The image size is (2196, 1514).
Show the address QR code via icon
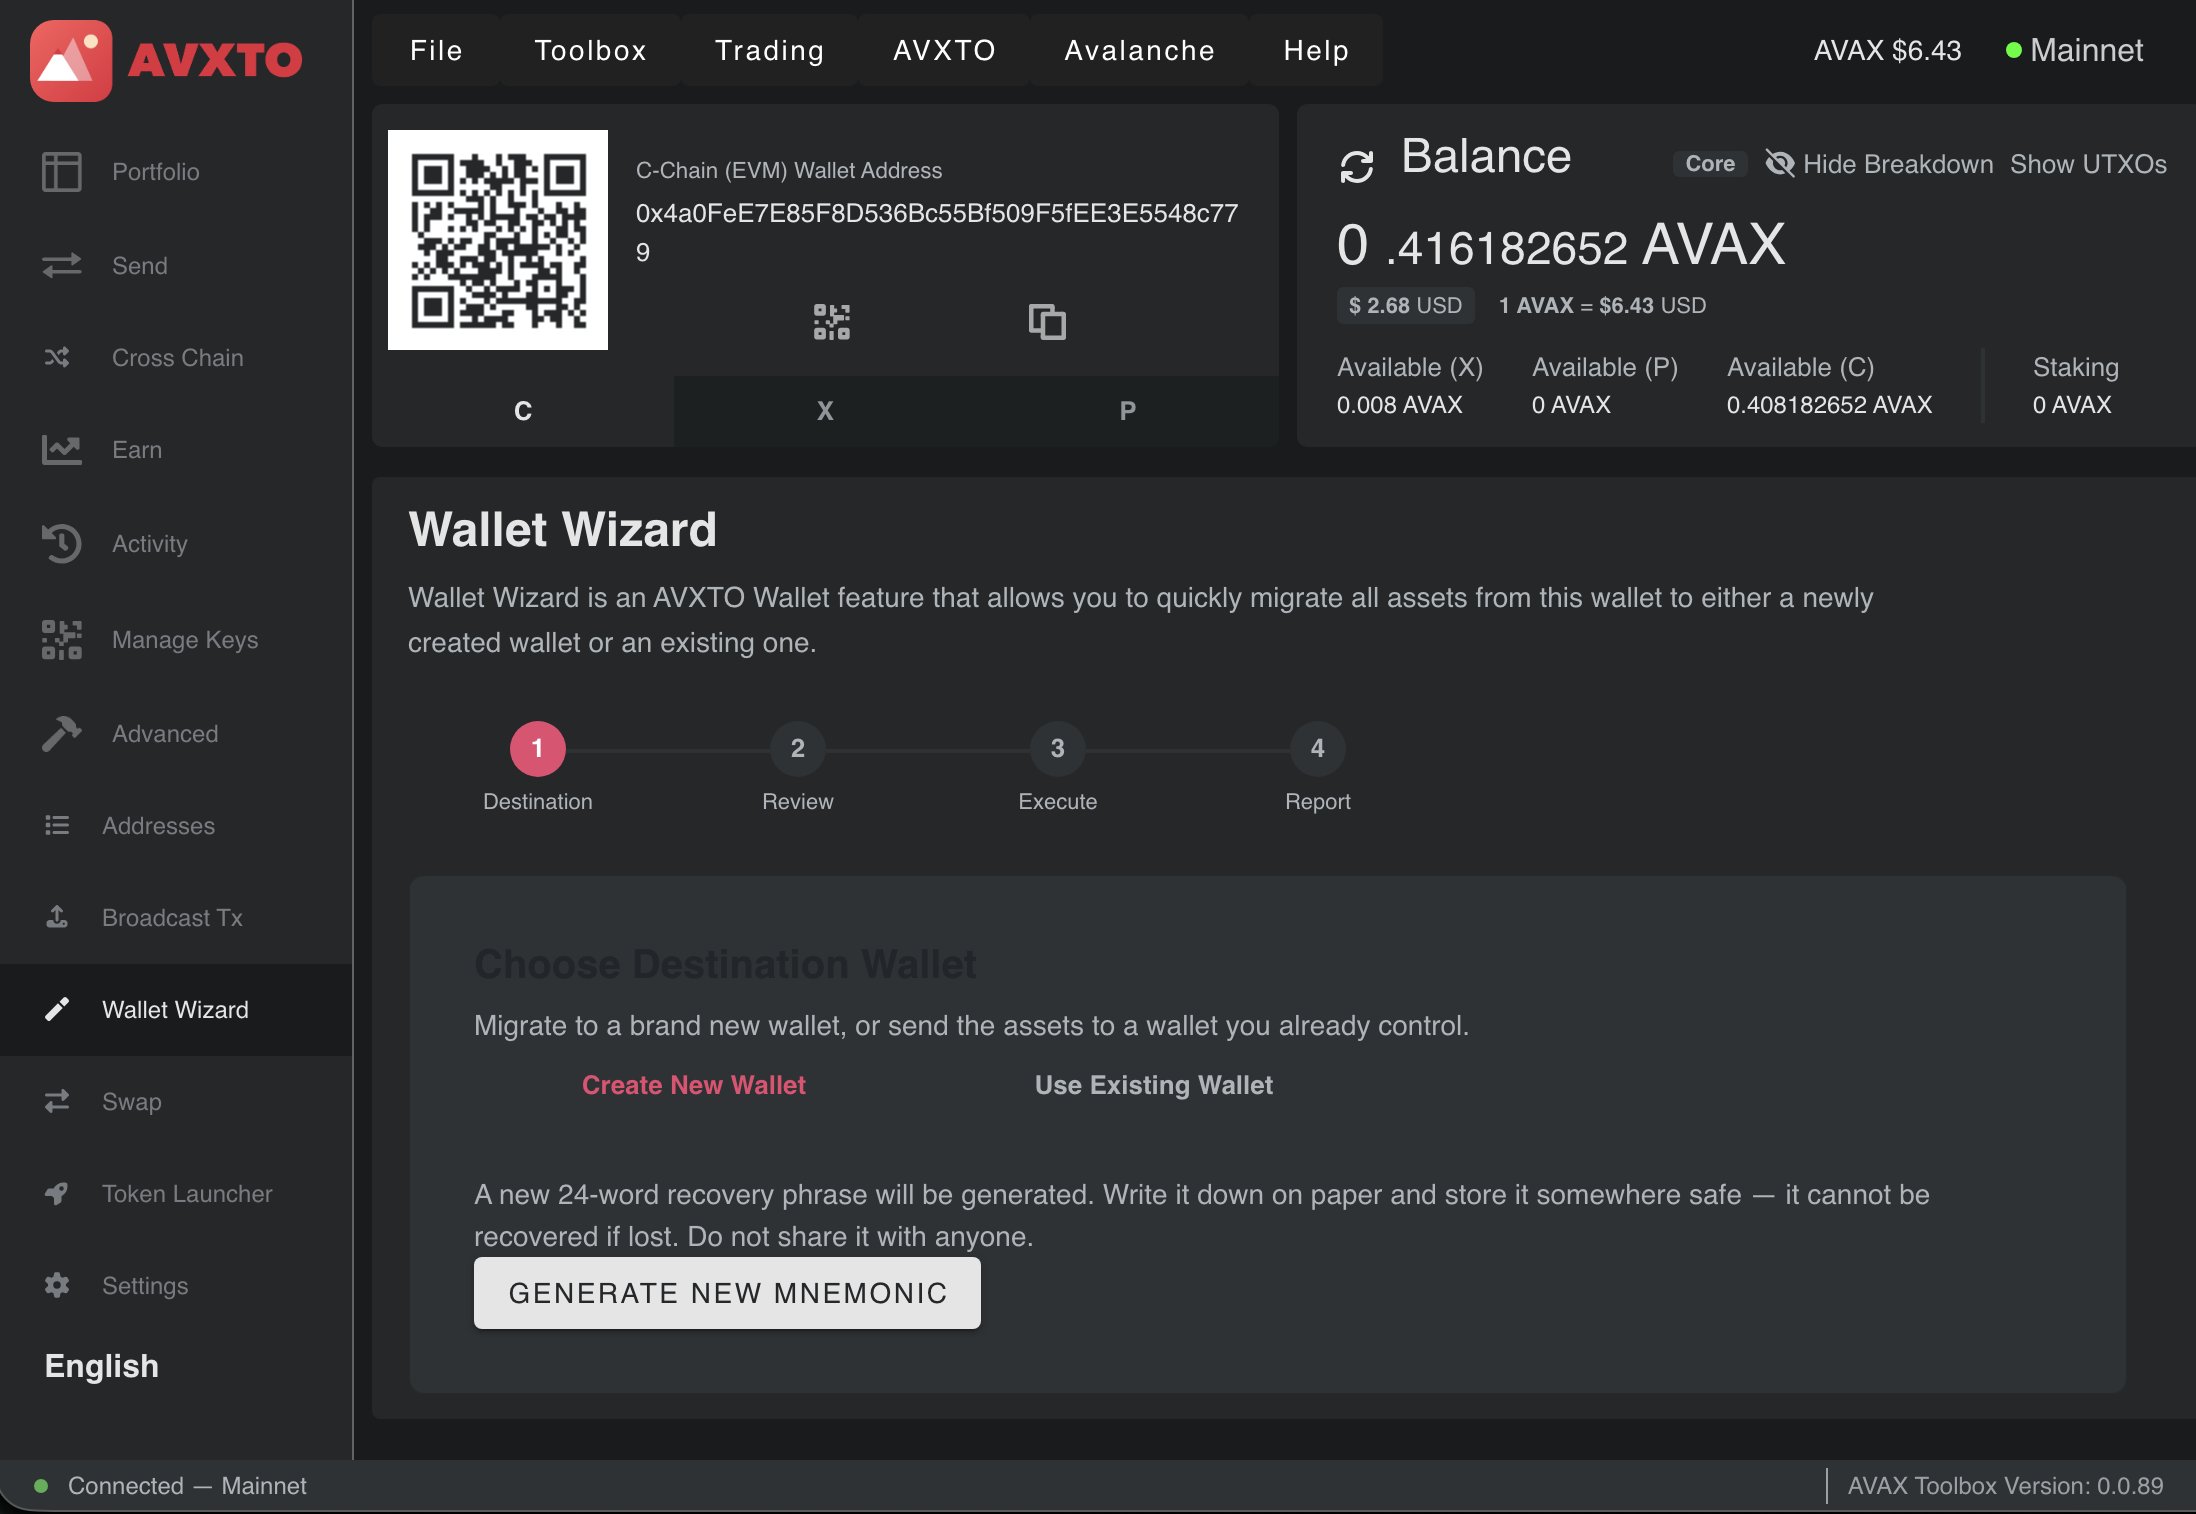click(832, 322)
